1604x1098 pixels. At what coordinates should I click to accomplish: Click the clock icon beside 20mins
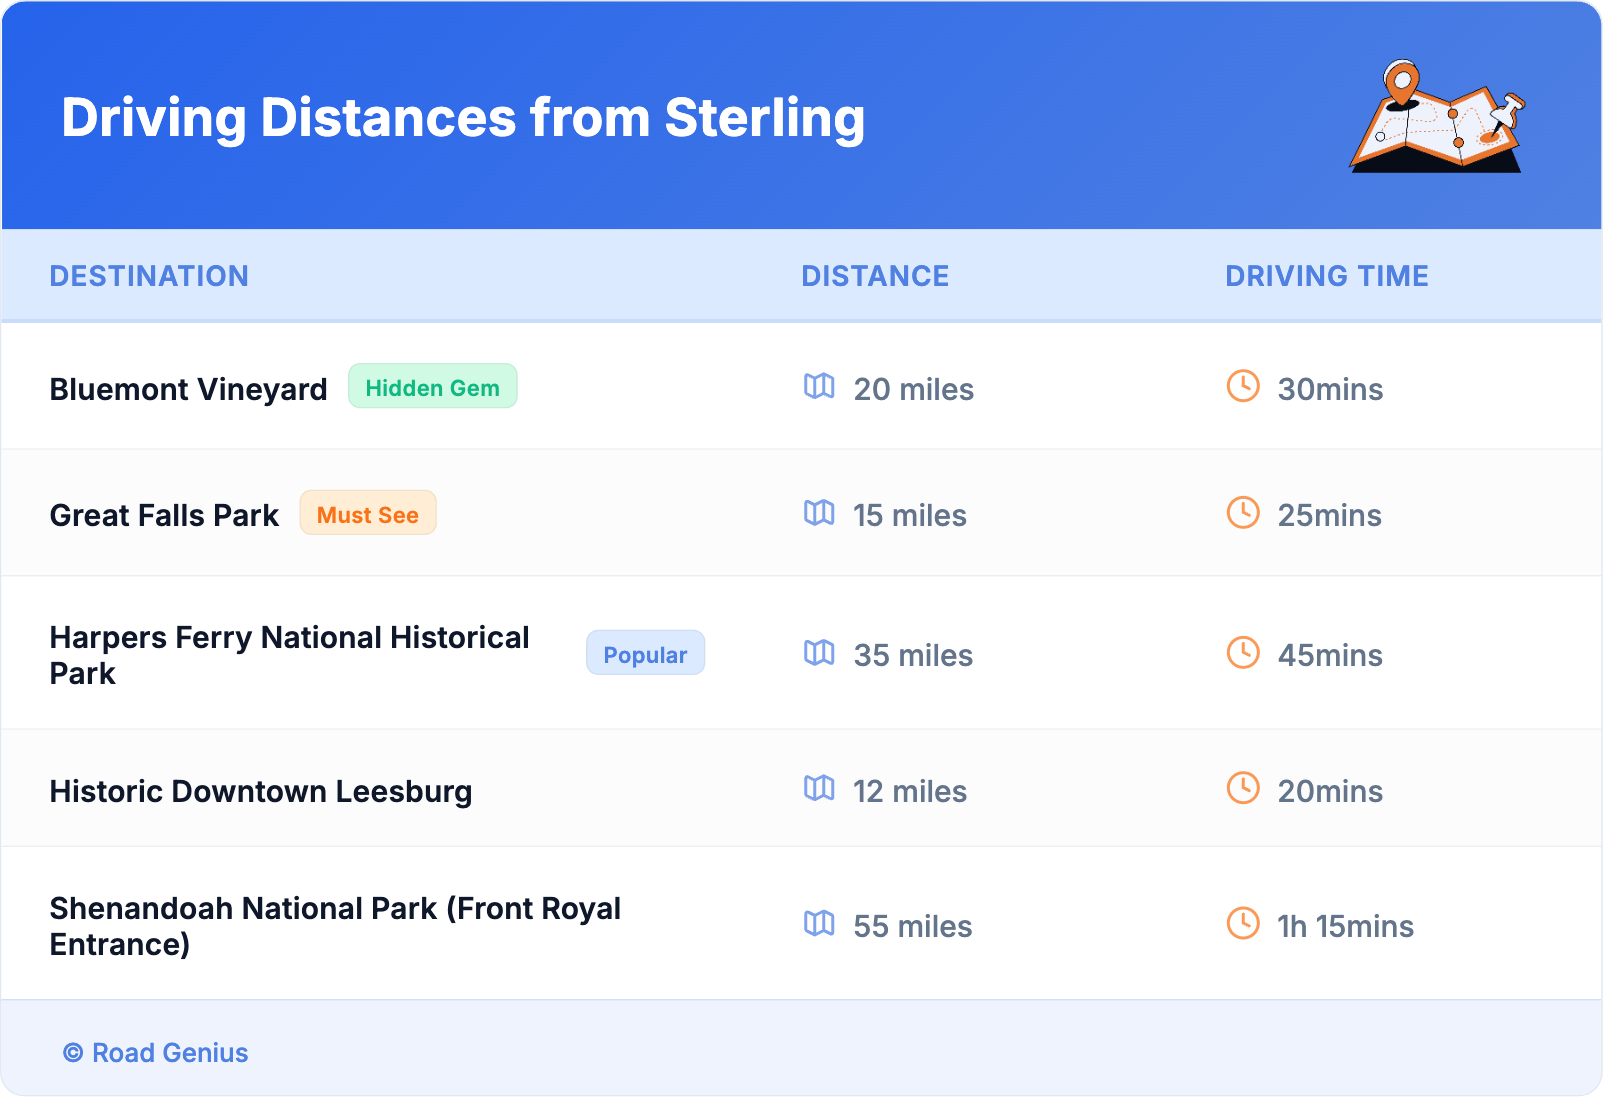point(1243,789)
